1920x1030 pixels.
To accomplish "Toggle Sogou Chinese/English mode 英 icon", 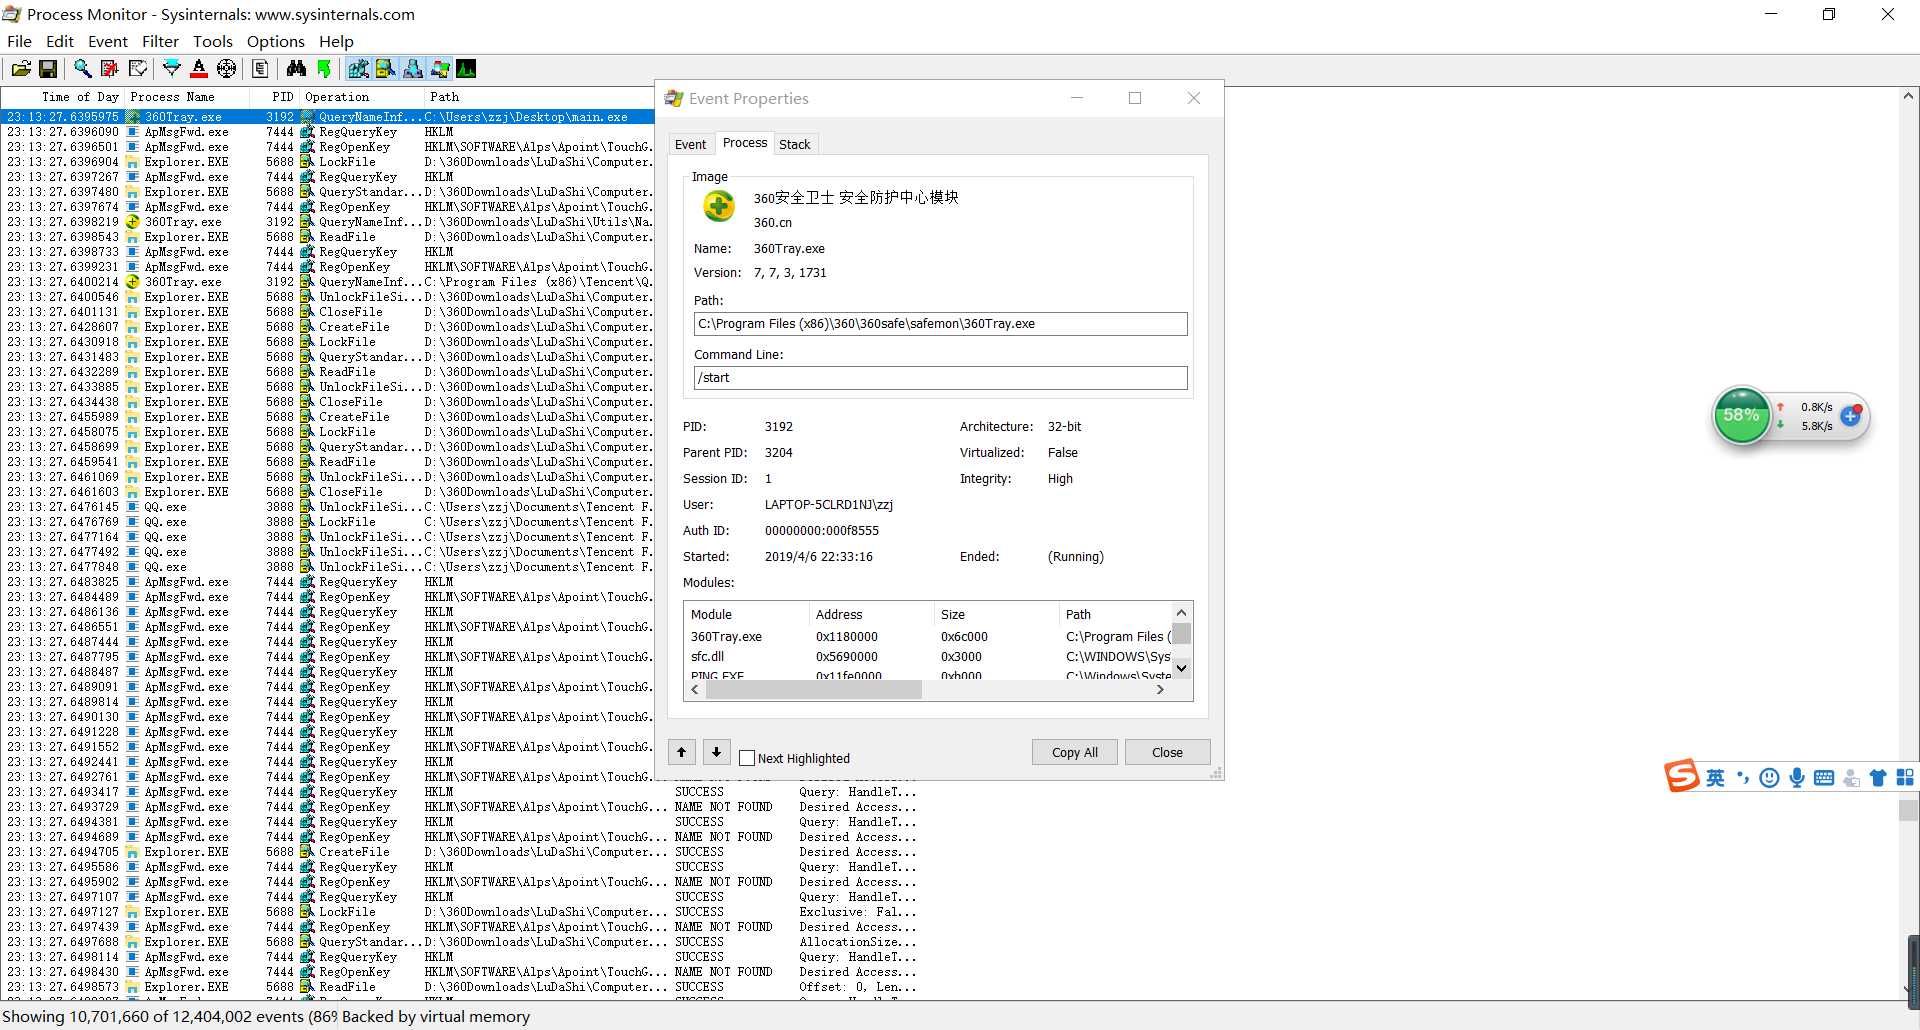I will click(1715, 778).
